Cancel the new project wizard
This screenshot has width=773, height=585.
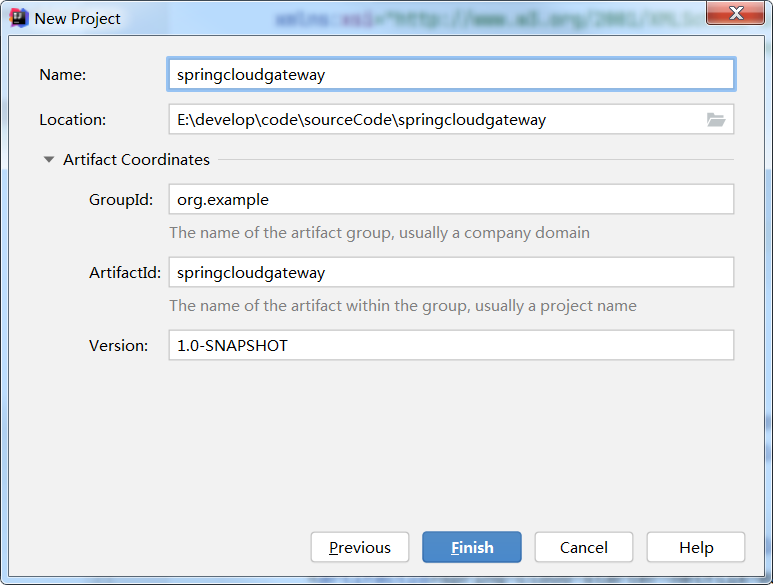point(584,547)
